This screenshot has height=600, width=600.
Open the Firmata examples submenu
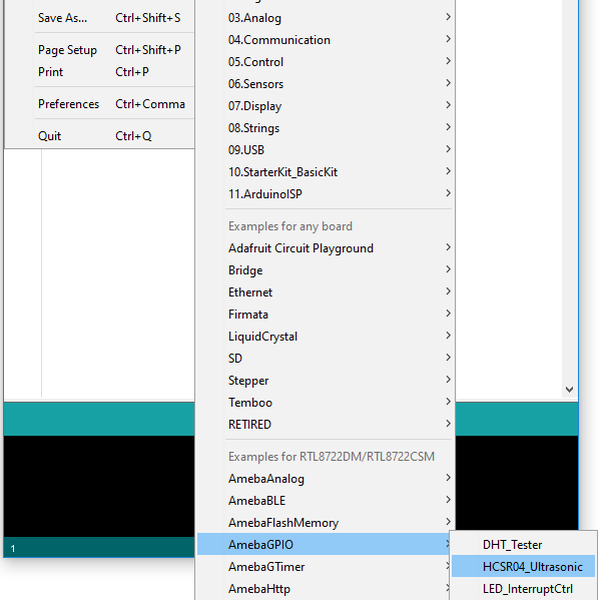(x=326, y=315)
